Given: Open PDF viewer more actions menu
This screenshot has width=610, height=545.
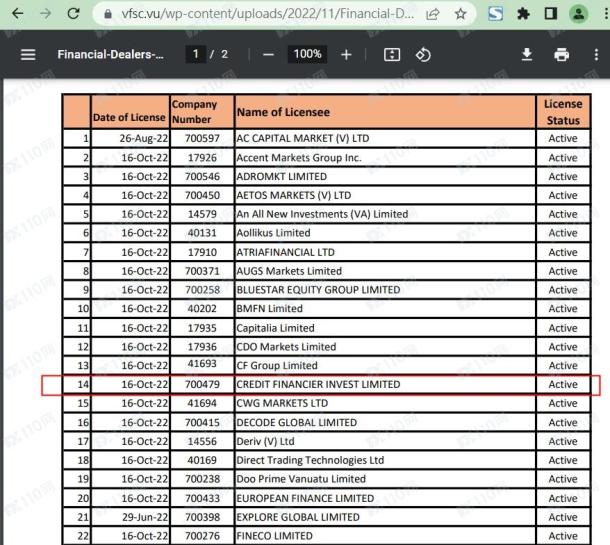Looking at the screenshot, I should (x=596, y=55).
